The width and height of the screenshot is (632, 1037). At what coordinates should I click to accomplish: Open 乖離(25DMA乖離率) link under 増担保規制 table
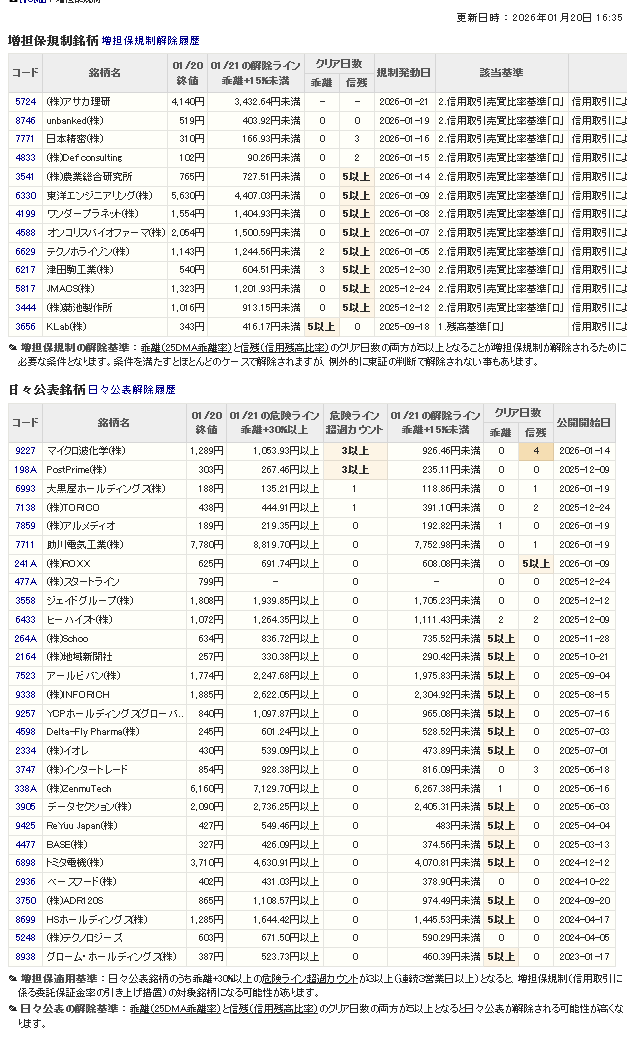[181, 347]
